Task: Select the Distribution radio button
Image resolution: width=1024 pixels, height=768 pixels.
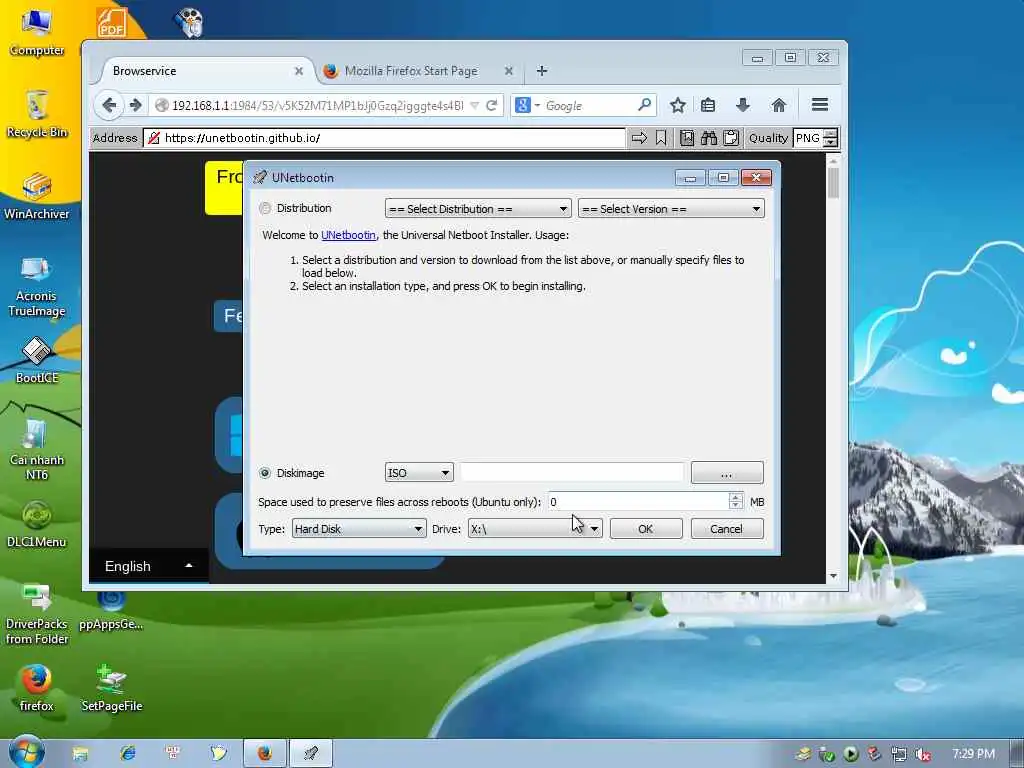Action: coord(264,208)
